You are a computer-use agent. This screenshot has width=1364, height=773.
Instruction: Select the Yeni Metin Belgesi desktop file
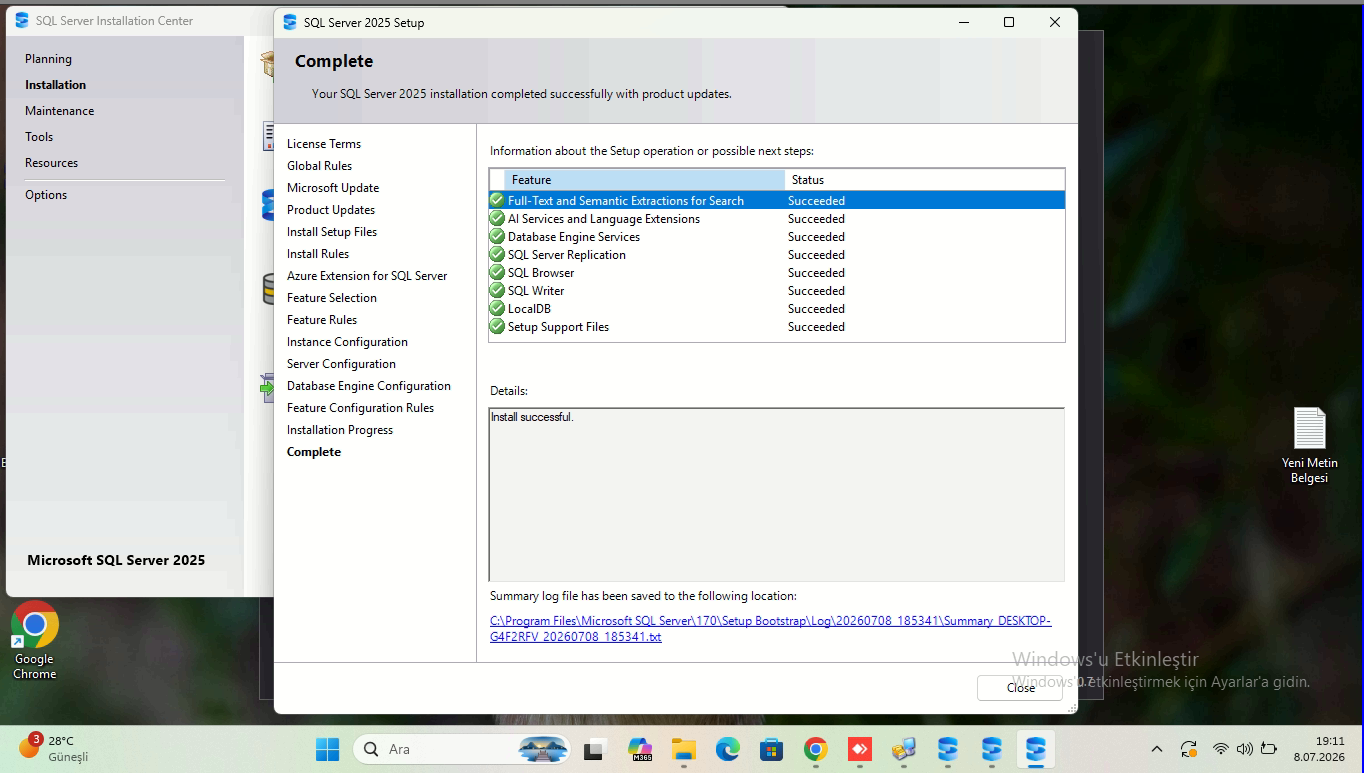(x=1309, y=446)
